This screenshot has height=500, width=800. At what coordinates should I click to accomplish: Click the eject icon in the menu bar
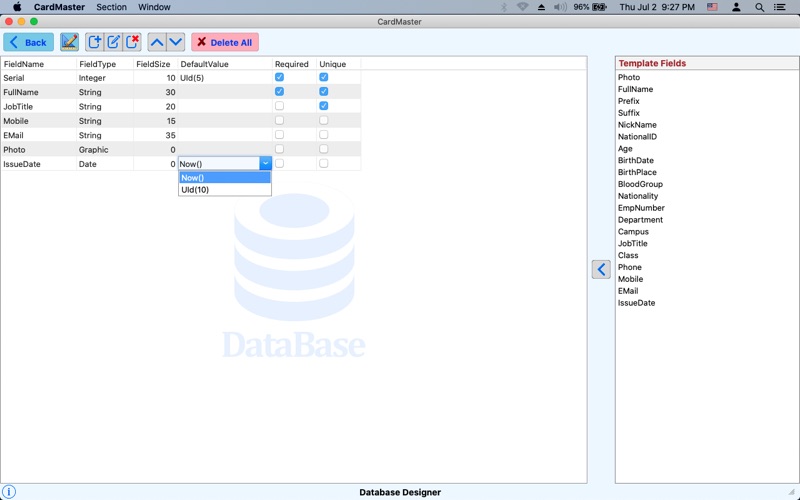point(541,7)
